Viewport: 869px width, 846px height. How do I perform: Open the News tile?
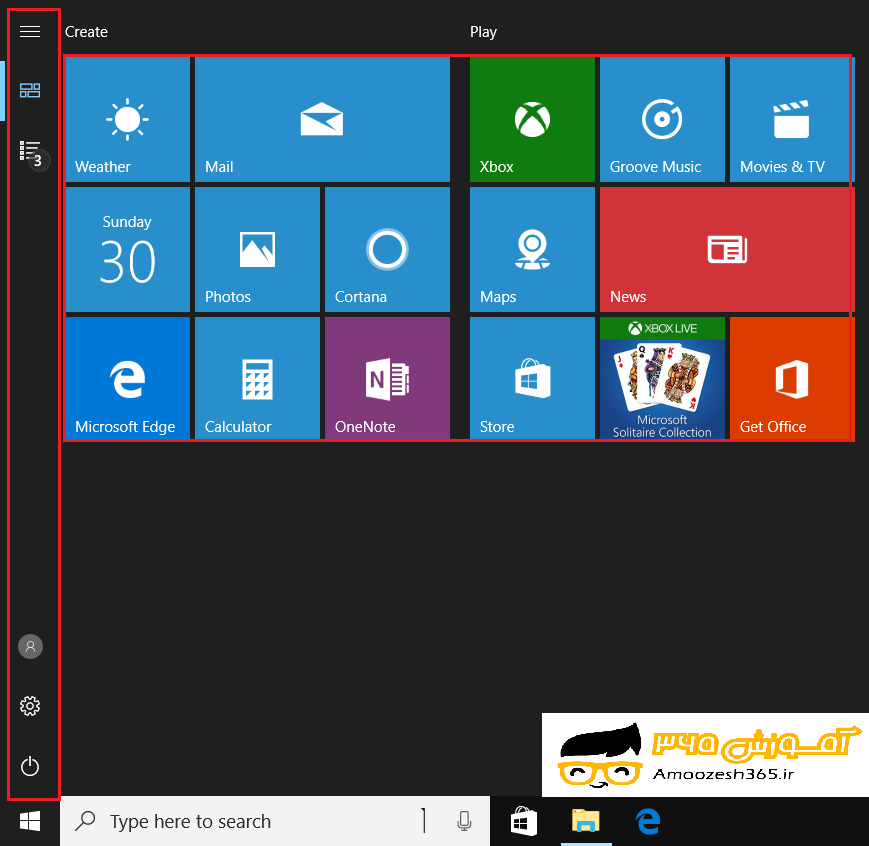pyautogui.click(x=727, y=249)
